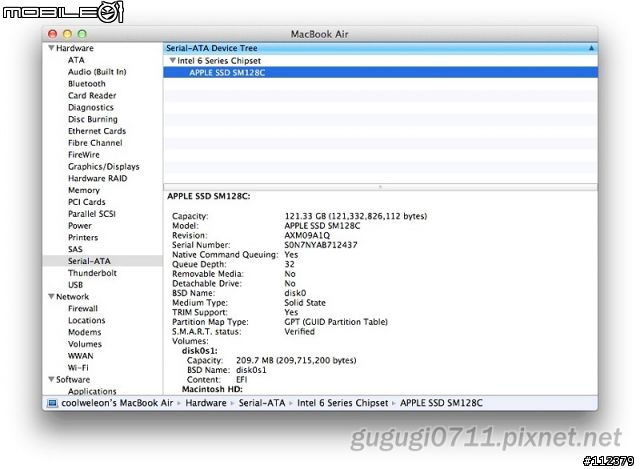The height and width of the screenshot is (469, 640).
Task: Click the Network section label
Action: (72, 297)
